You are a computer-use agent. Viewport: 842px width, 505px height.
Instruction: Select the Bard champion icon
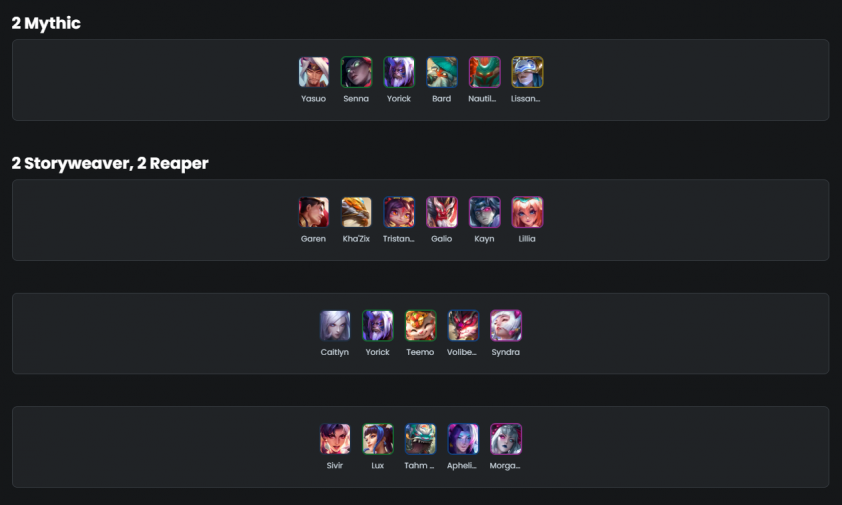tap(441, 72)
